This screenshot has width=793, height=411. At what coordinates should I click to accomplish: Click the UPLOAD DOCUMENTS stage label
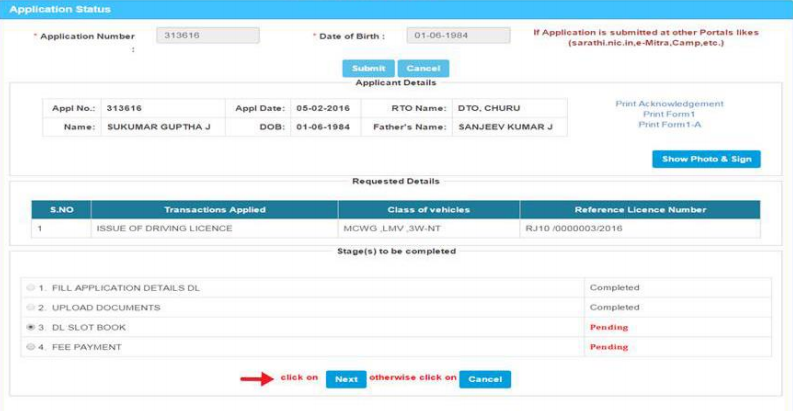tap(106, 307)
